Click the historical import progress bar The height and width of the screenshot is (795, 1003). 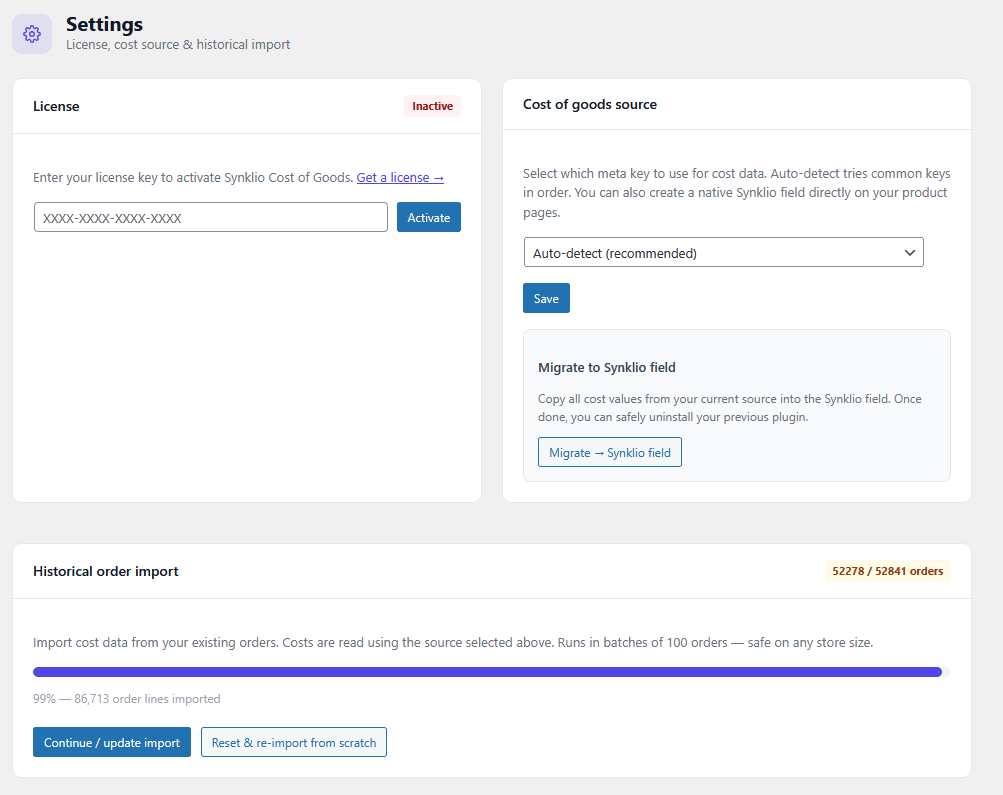(488, 672)
